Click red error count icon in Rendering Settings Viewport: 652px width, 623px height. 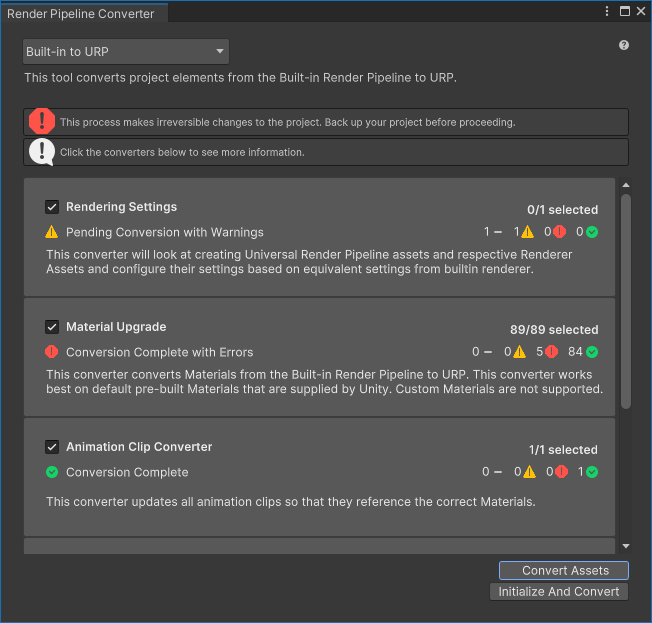click(x=560, y=232)
